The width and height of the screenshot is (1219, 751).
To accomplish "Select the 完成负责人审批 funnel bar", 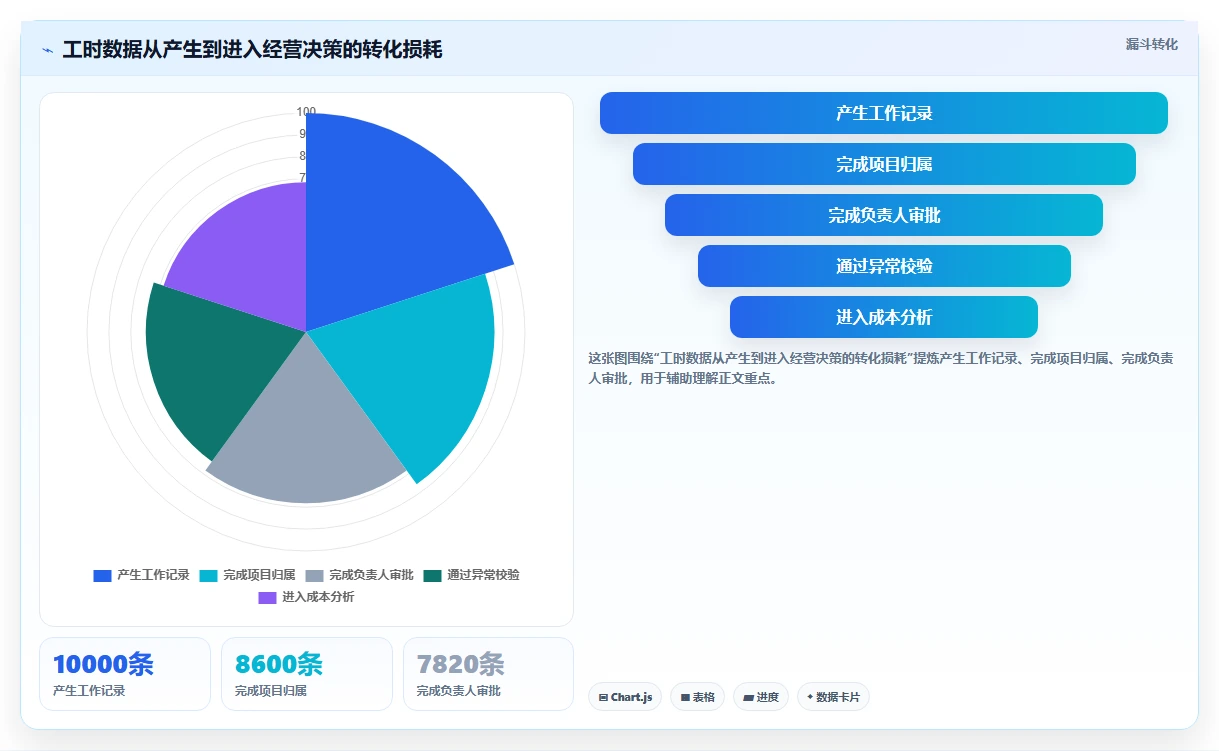I will pos(884,215).
